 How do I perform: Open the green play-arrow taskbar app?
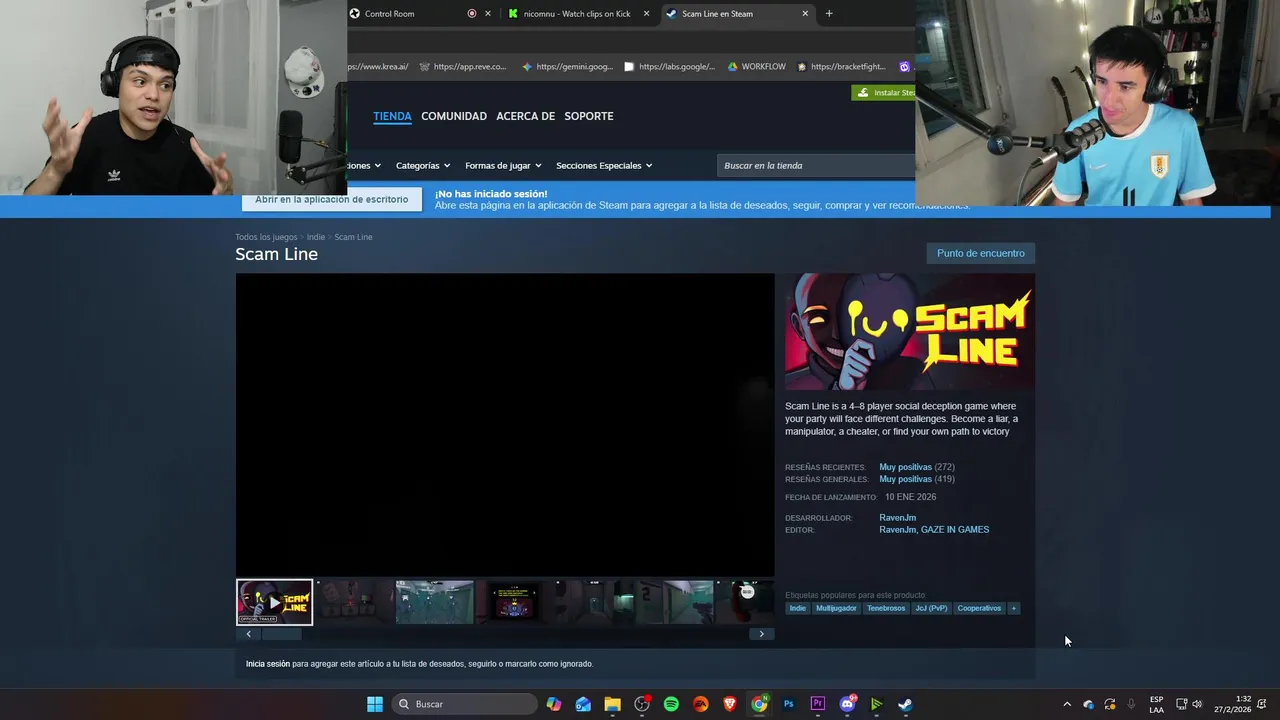tap(876, 704)
